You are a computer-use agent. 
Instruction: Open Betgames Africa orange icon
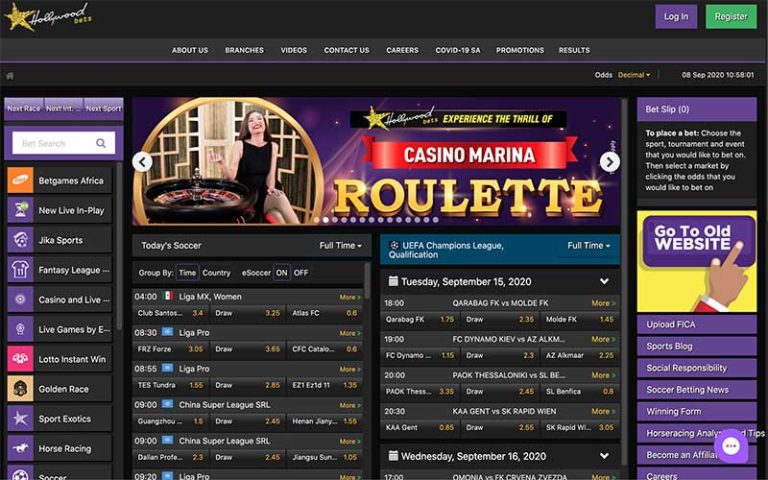pyautogui.click(x=21, y=180)
